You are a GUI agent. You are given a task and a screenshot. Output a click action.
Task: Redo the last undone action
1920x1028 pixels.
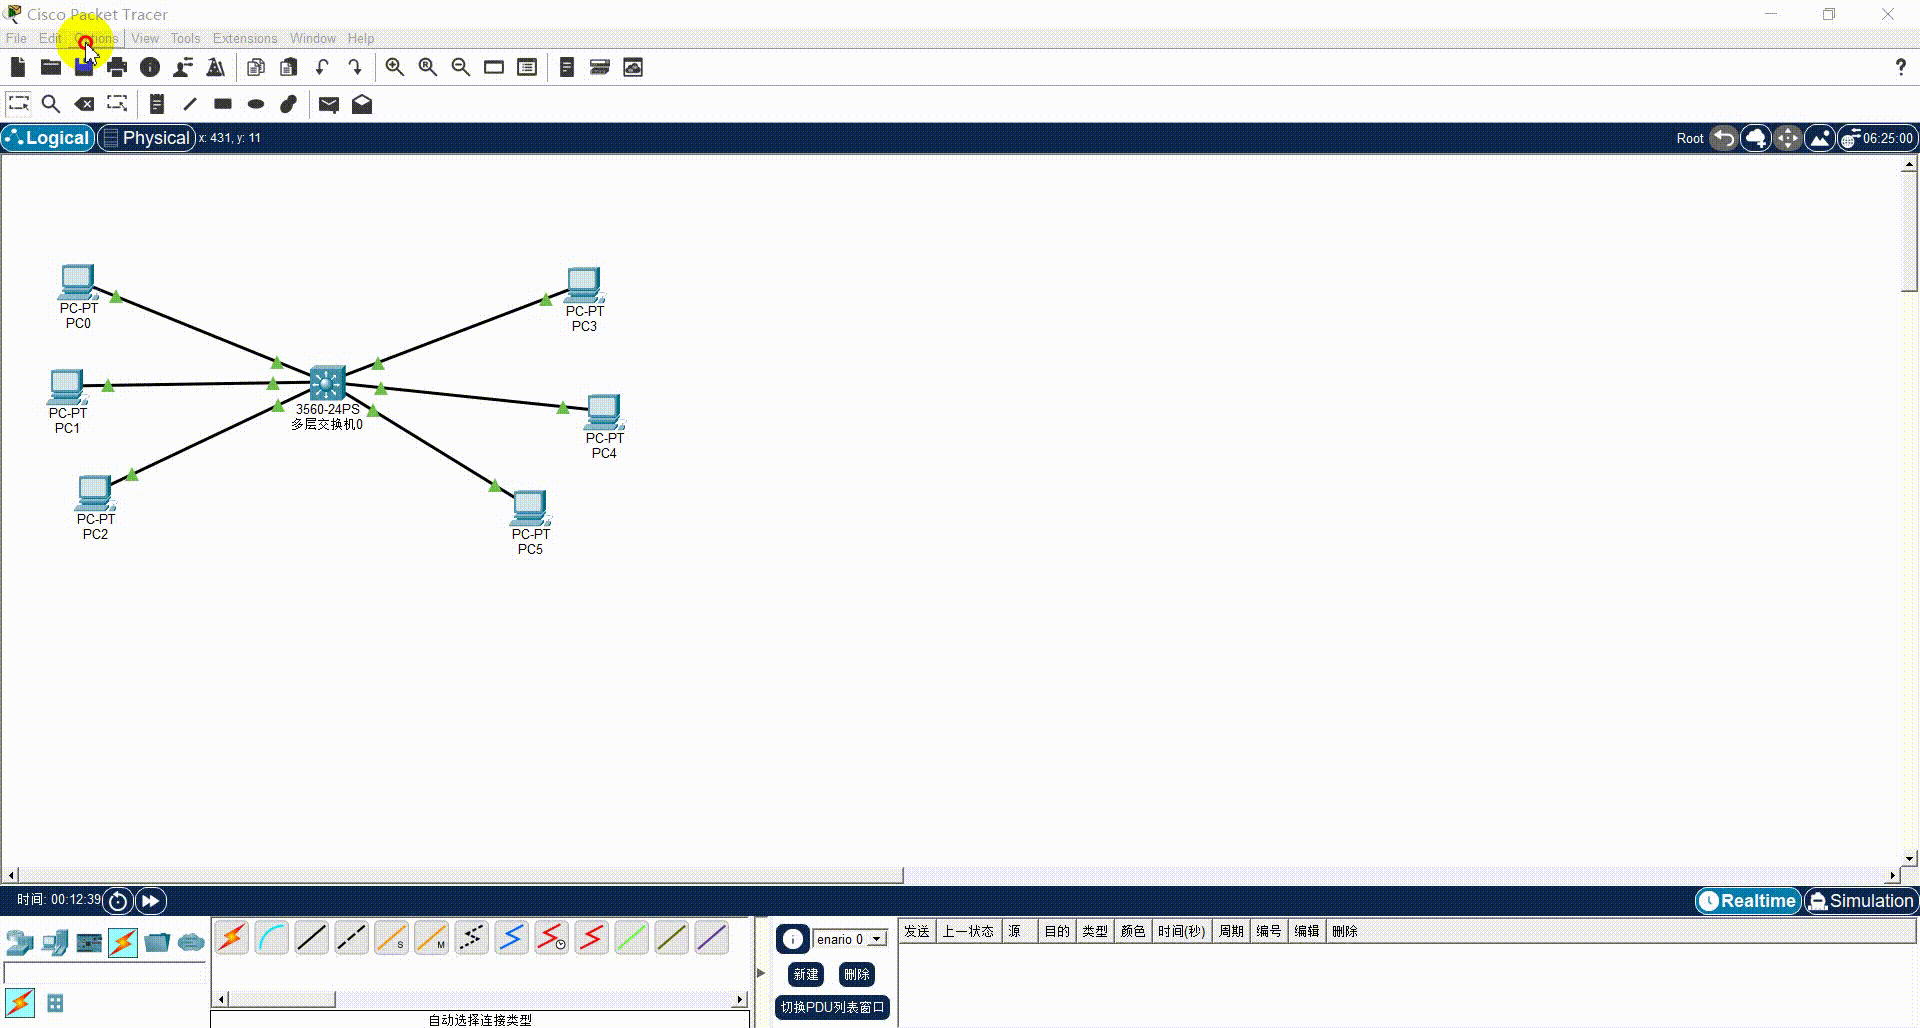[x=355, y=67]
